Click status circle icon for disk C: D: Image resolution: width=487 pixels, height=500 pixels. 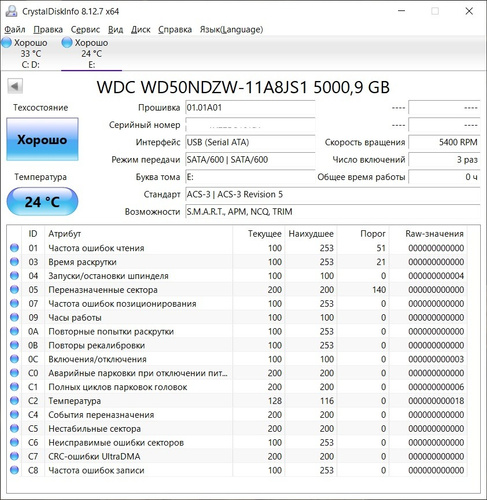point(6,43)
